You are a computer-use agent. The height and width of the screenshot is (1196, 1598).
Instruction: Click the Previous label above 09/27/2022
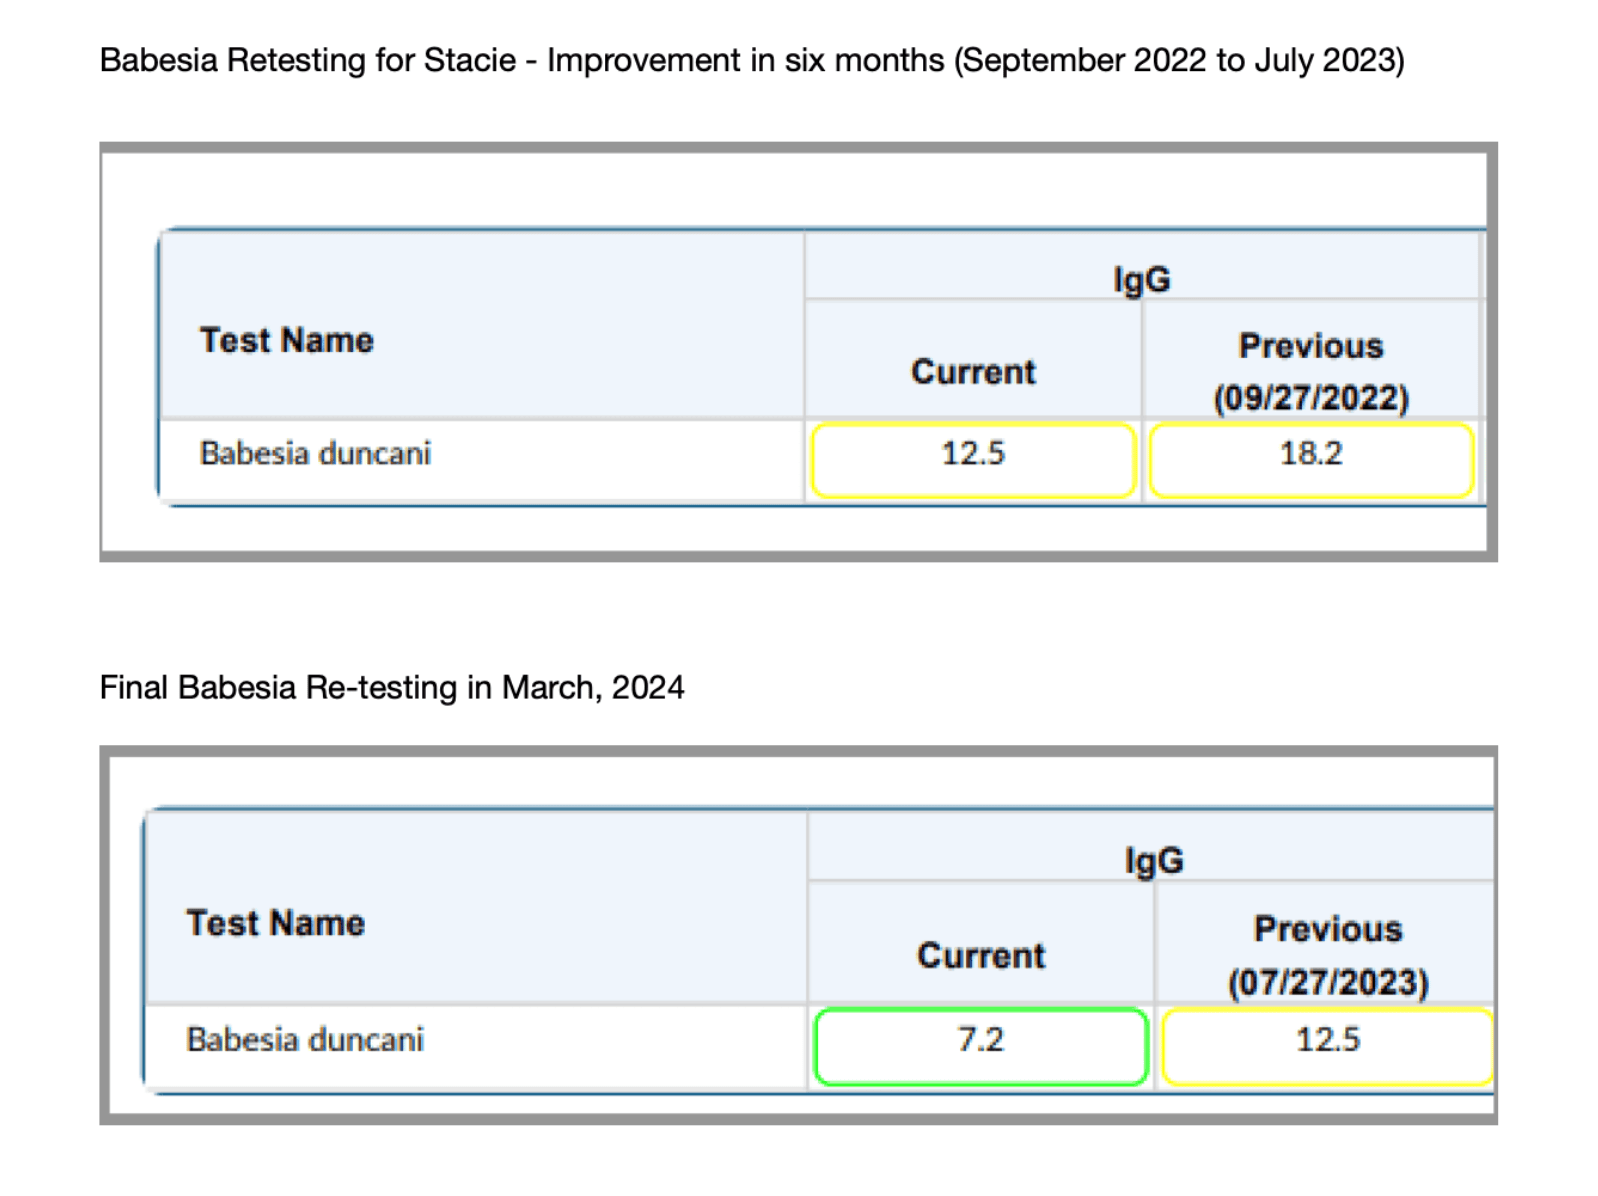click(x=1310, y=346)
